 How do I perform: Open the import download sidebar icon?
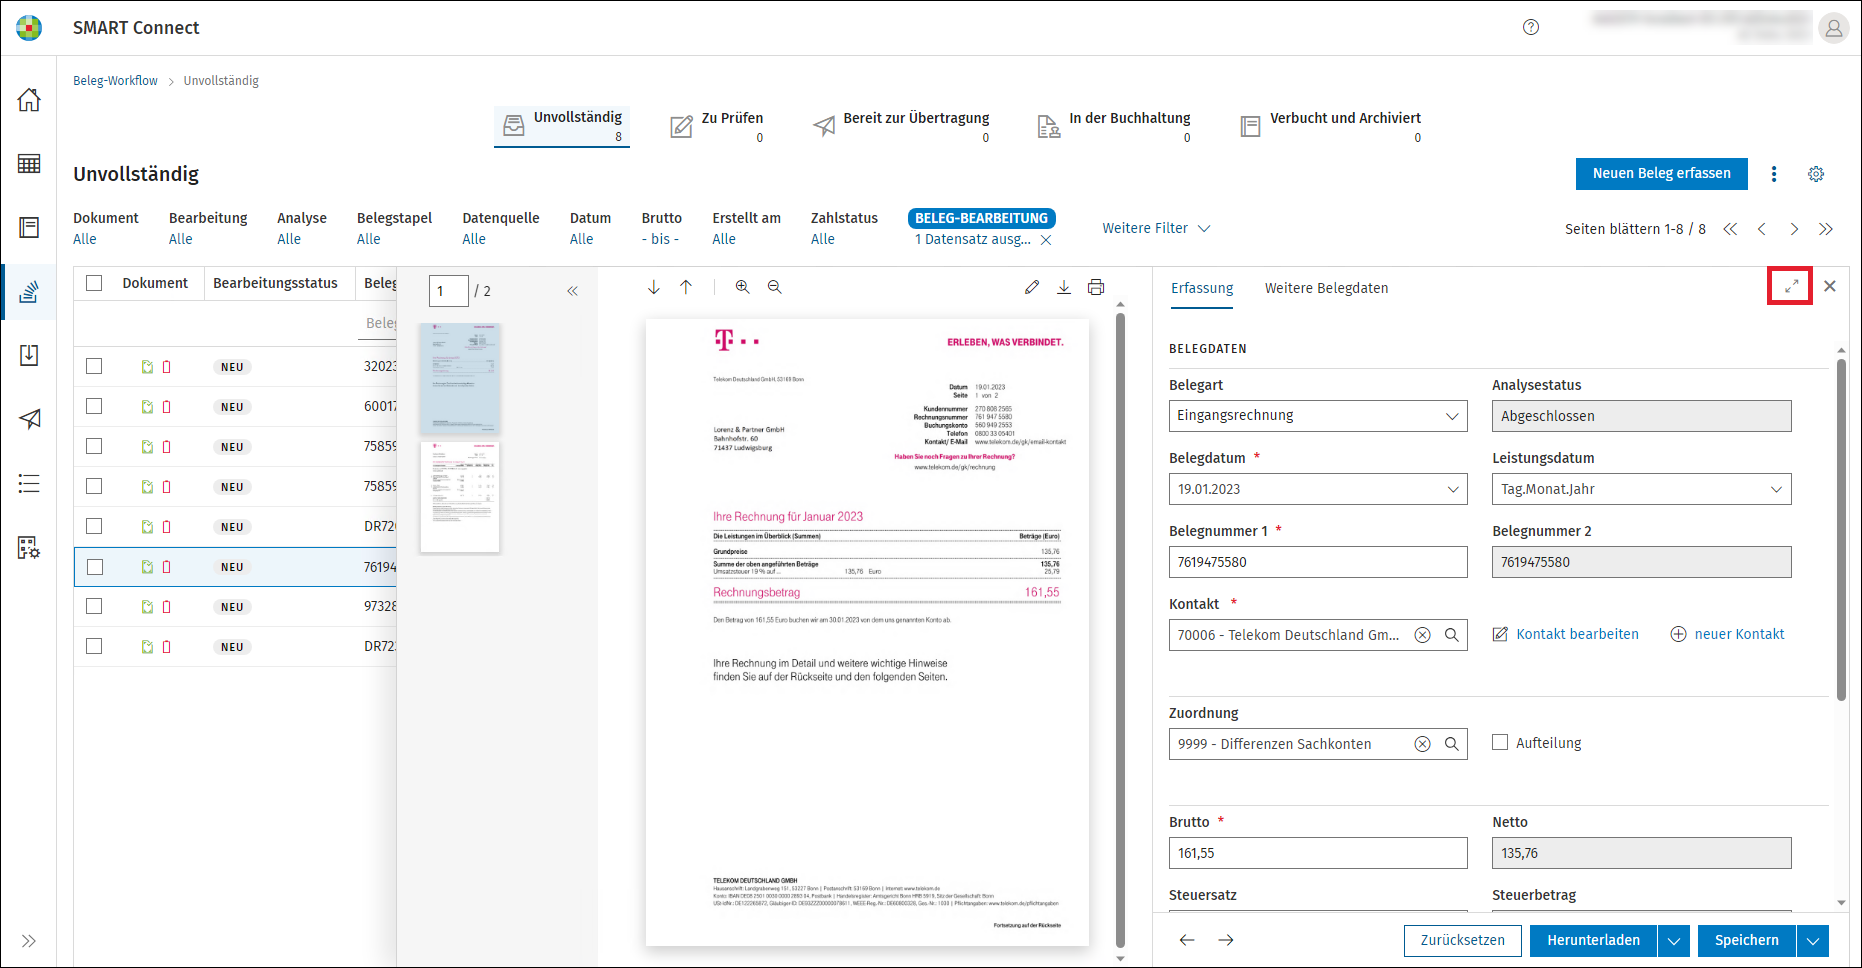pos(29,355)
